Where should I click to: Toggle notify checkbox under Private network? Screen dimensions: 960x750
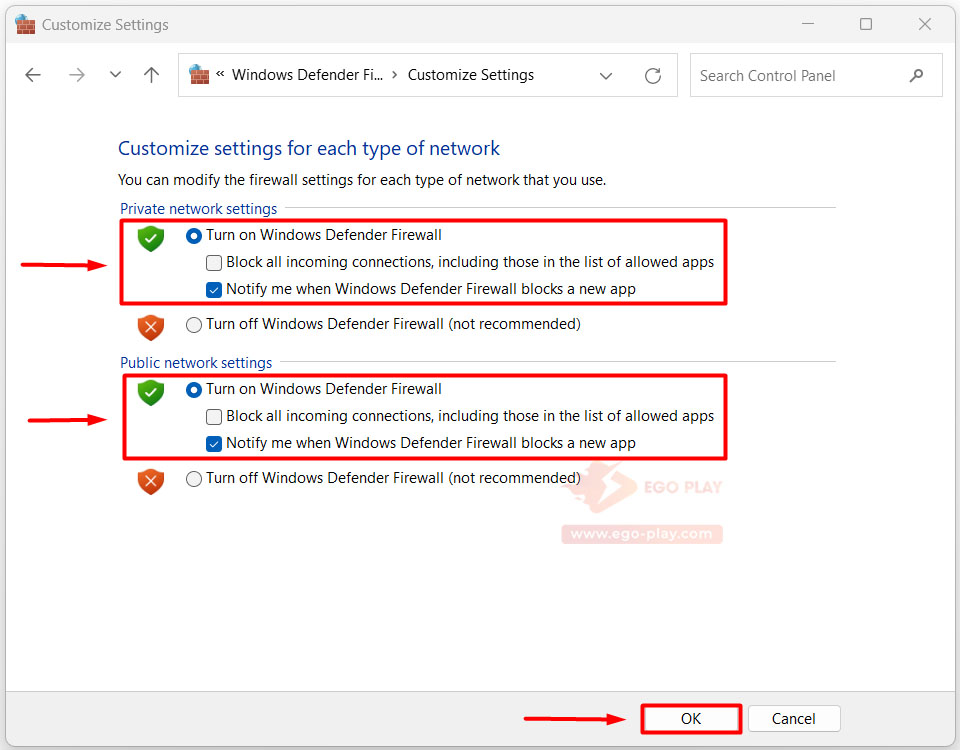pos(214,290)
